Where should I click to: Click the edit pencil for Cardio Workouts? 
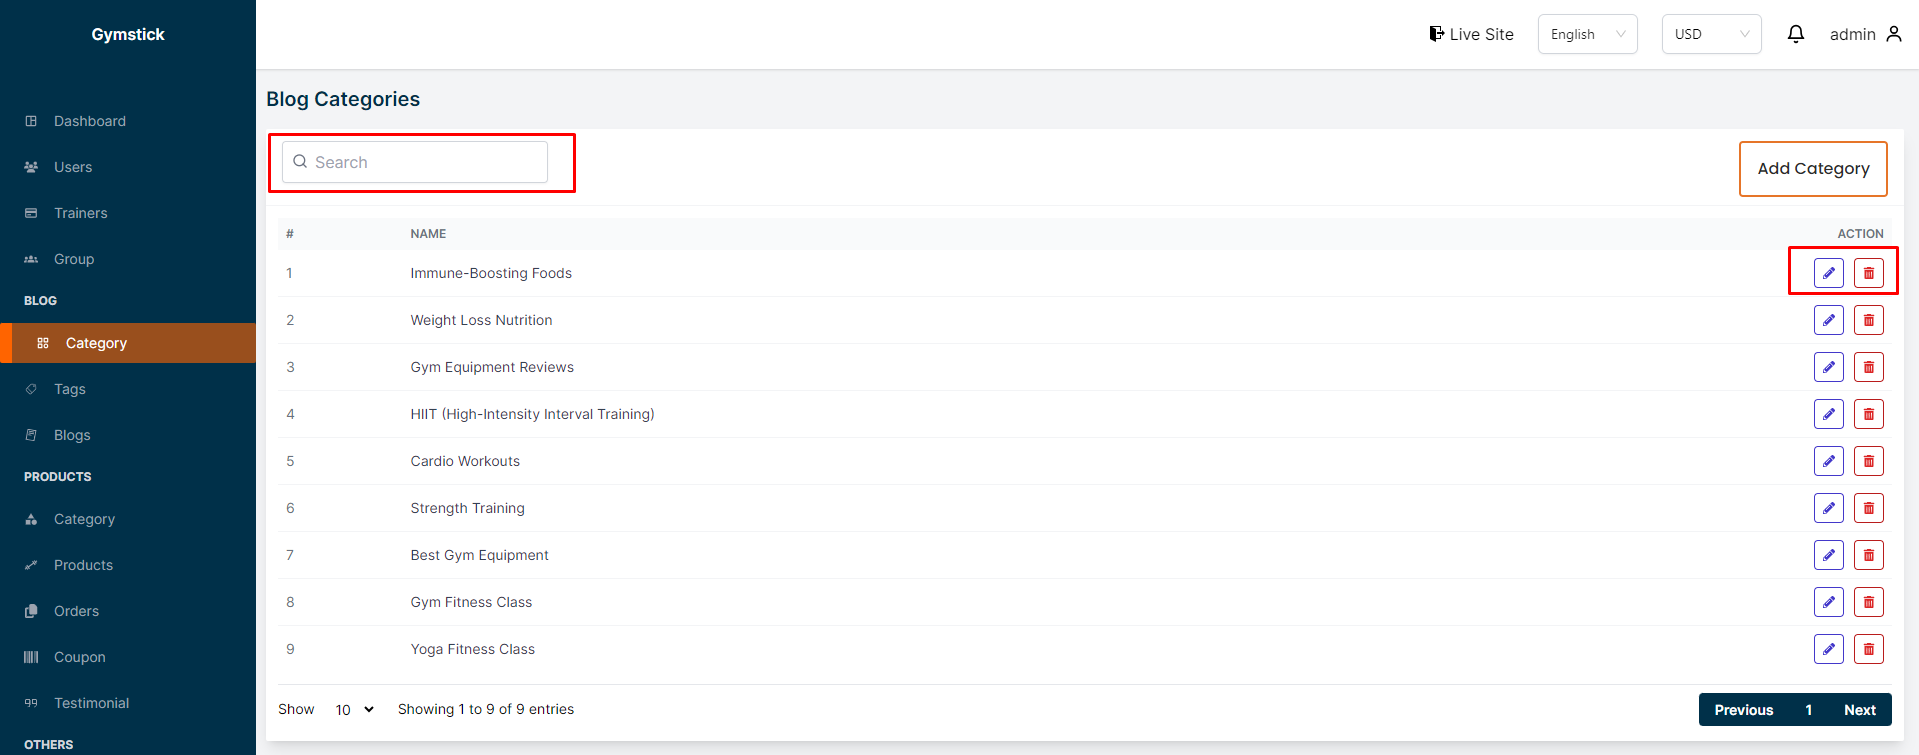click(x=1828, y=461)
